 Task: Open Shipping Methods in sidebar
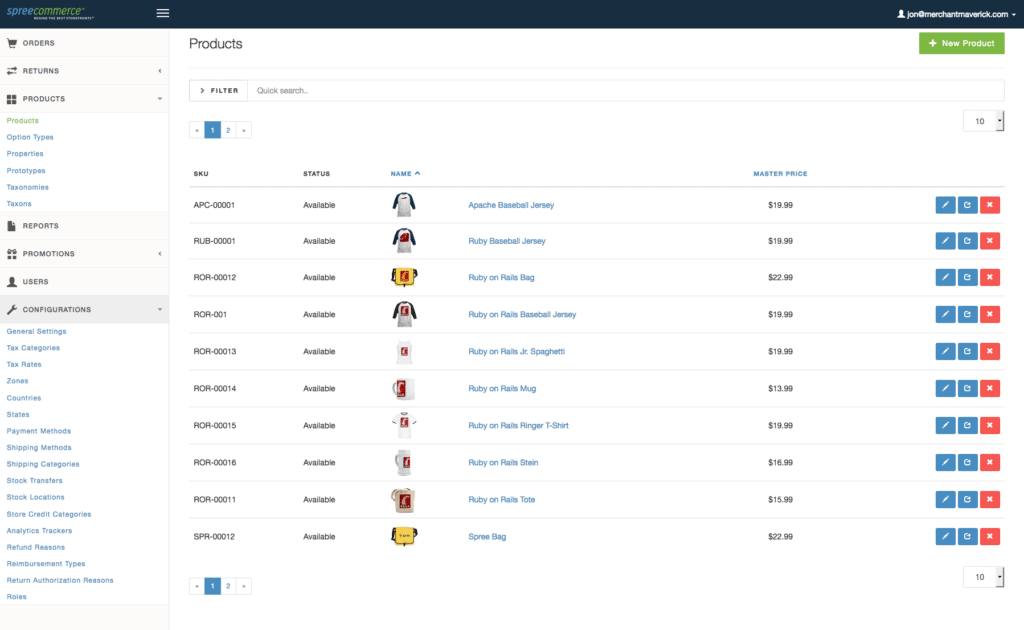coord(39,448)
